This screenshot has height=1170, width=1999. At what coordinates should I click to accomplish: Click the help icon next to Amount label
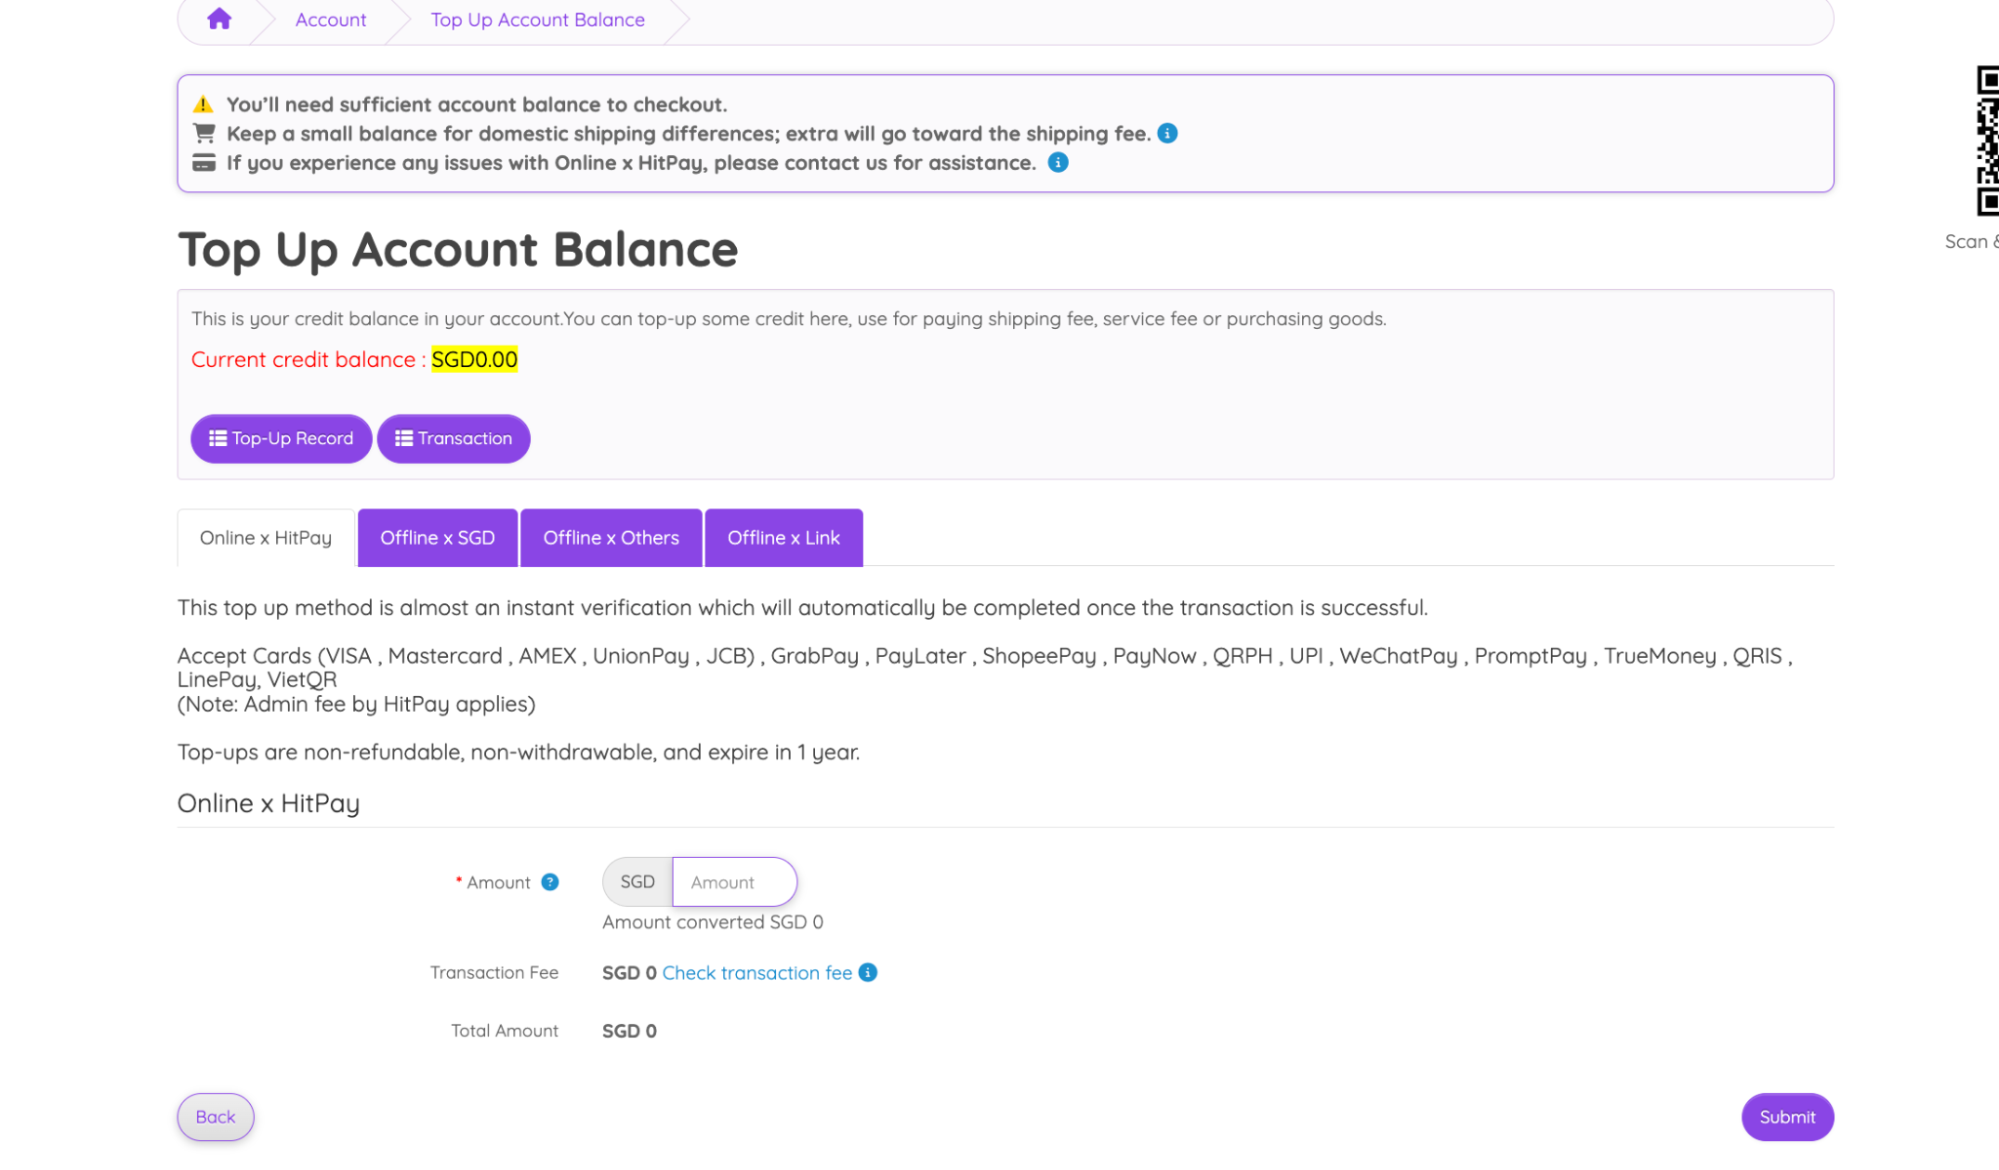(550, 882)
